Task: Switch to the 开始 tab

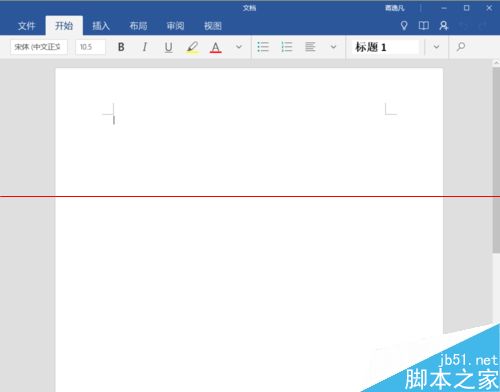Action: pos(64,26)
